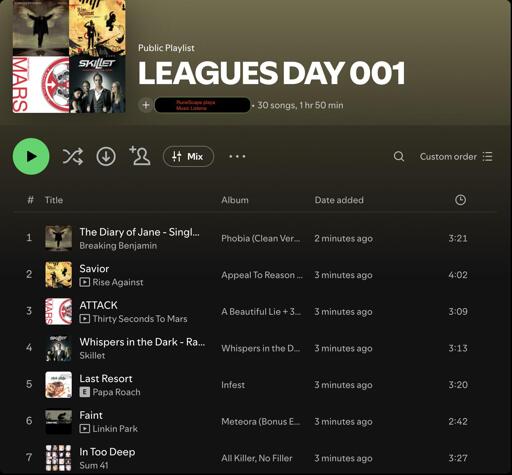The height and width of the screenshot is (475, 512).
Task: Click the Faint music video icon
Action: pos(85,429)
